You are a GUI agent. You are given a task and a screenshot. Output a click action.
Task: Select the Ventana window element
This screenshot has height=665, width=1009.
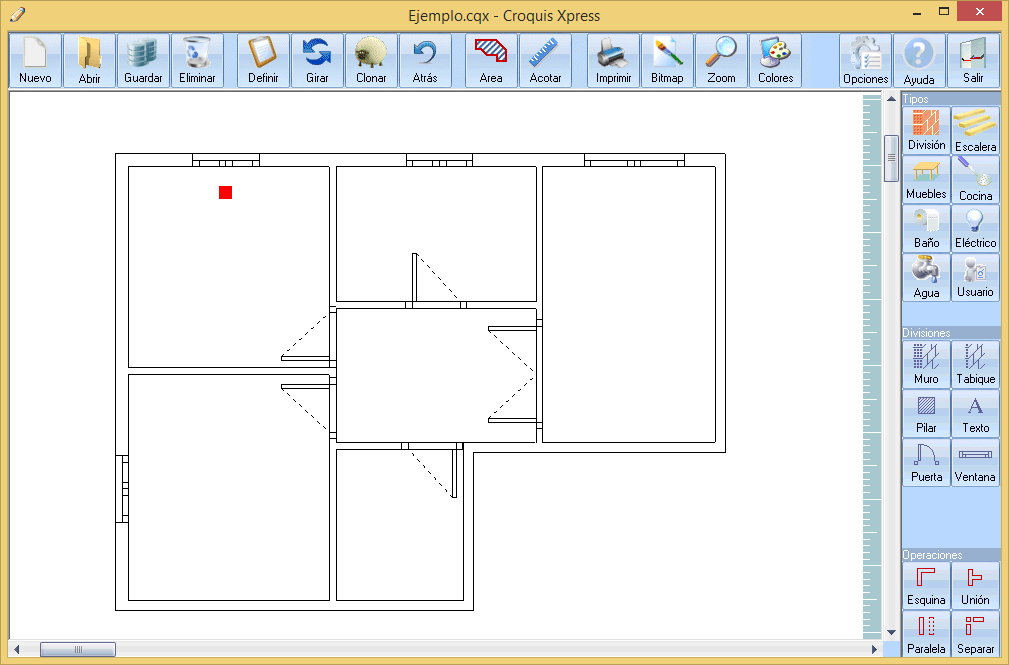(975, 462)
